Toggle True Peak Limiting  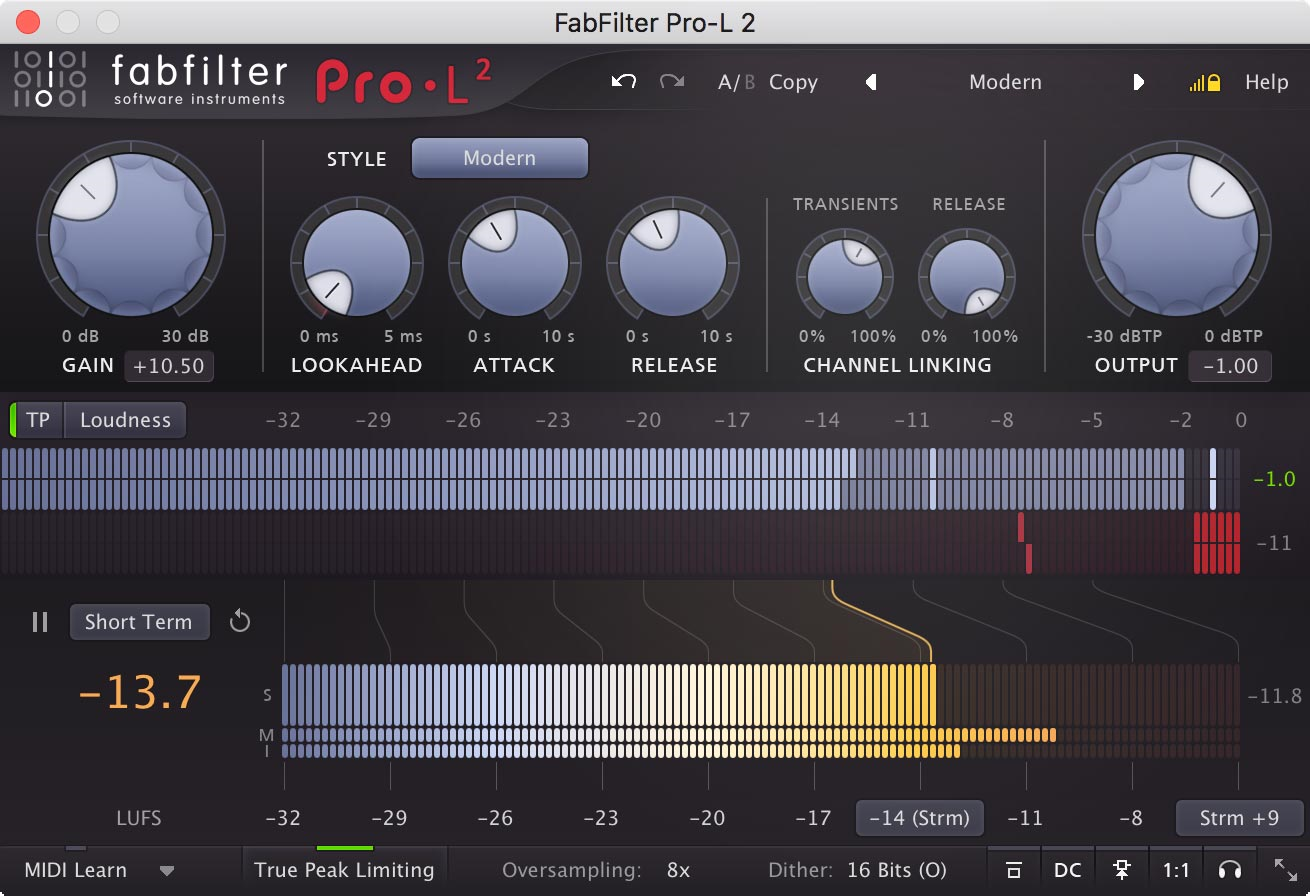click(344, 869)
